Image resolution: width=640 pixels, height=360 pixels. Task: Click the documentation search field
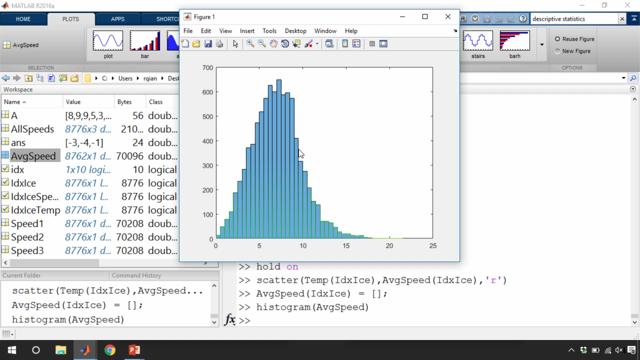[x=574, y=19]
